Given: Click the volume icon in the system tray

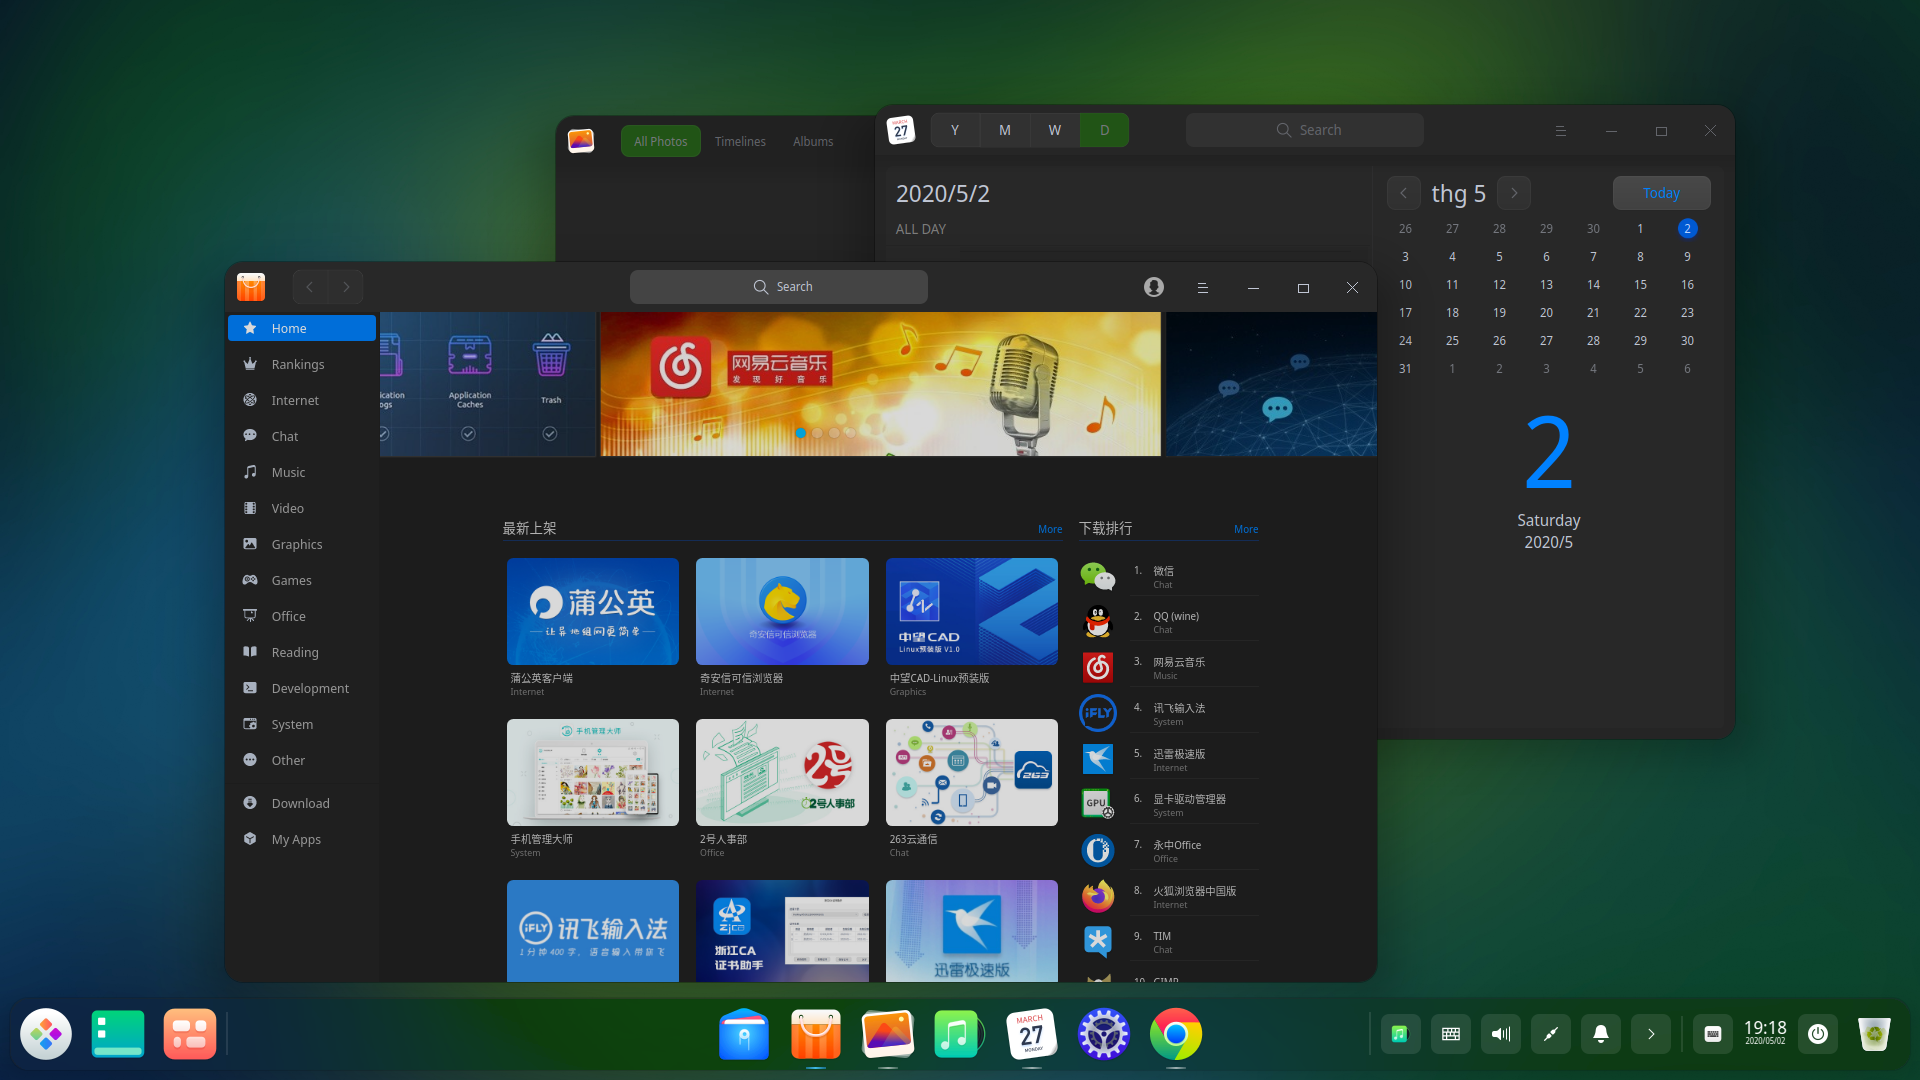Looking at the screenshot, I should 1500,1034.
